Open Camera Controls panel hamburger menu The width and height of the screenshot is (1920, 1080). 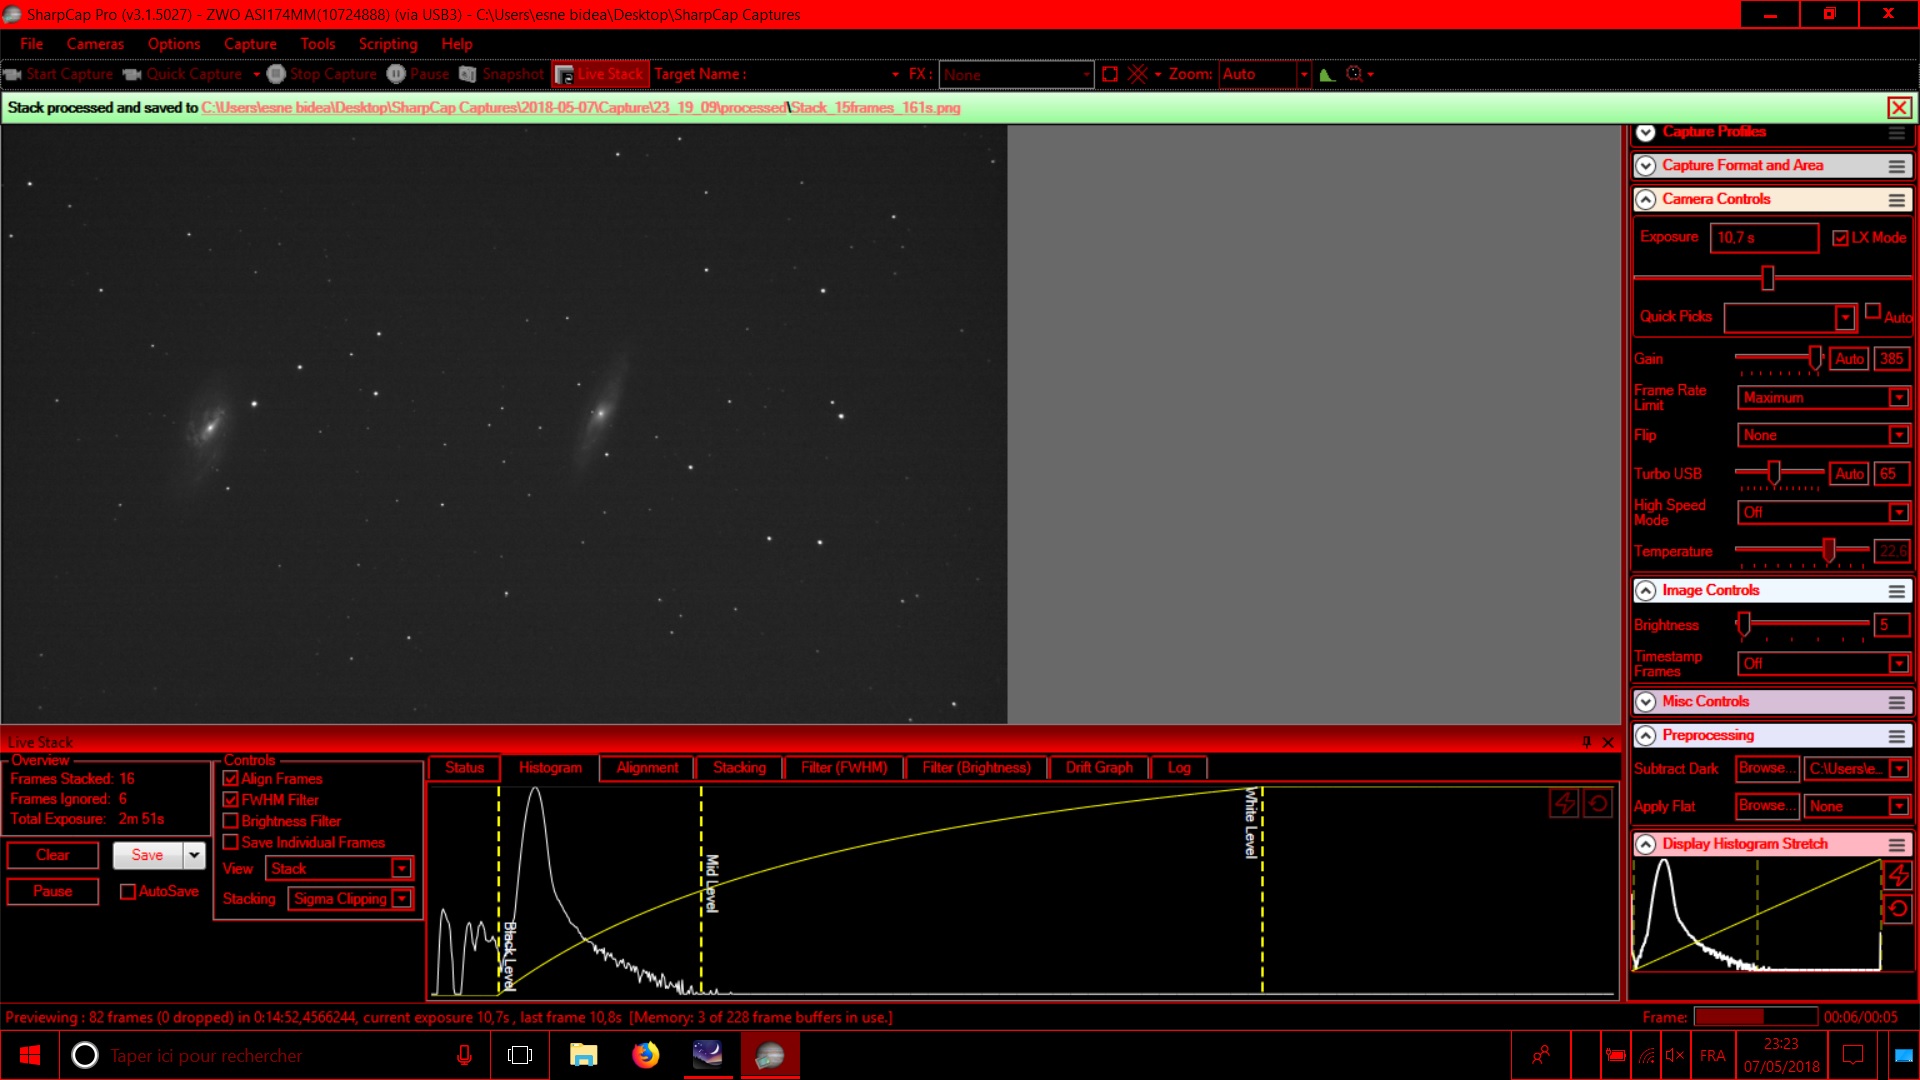pyautogui.click(x=1896, y=200)
